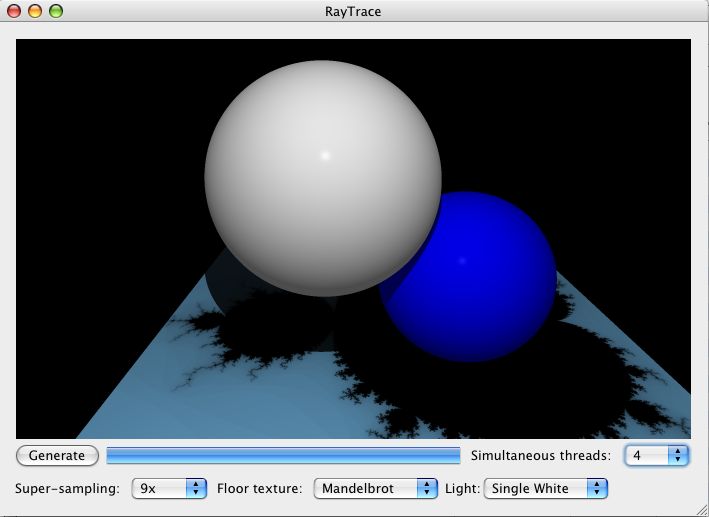Open the Simultaneous threads dropdown
Image resolution: width=709 pixels, height=517 pixels.
(657, 456)
